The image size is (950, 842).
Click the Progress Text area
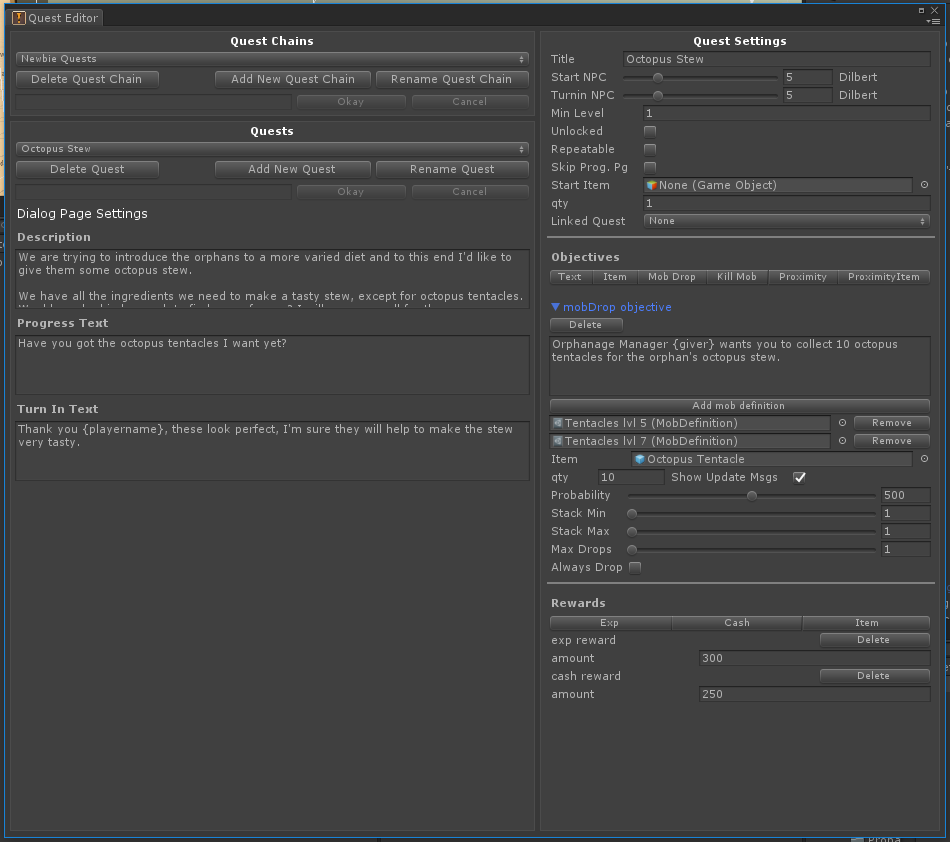(x=273, y=365)
